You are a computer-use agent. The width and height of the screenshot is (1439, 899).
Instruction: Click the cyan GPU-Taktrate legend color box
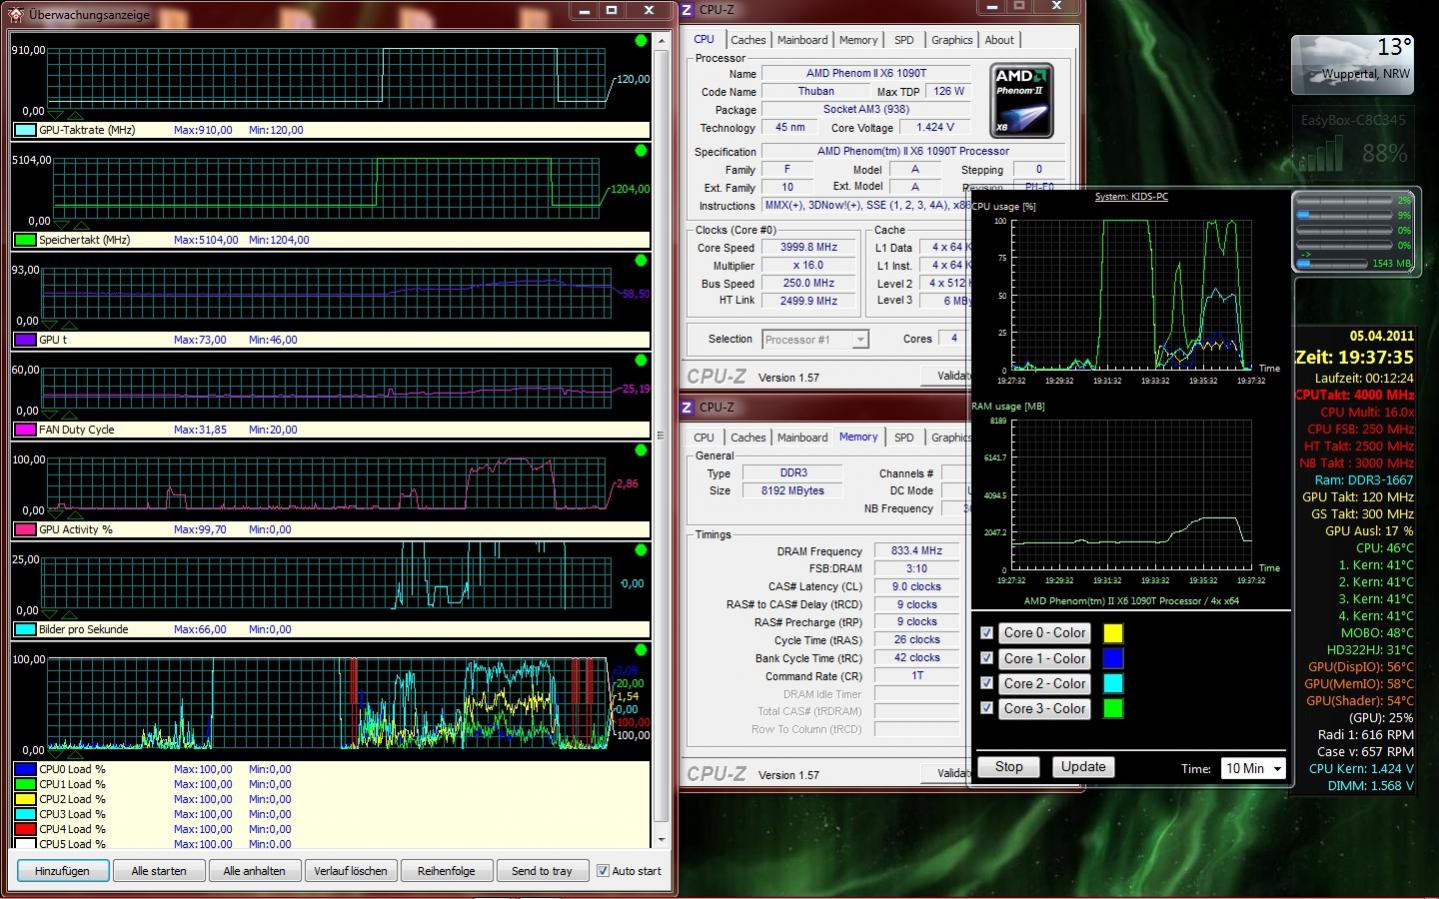(x=25, y=130)
